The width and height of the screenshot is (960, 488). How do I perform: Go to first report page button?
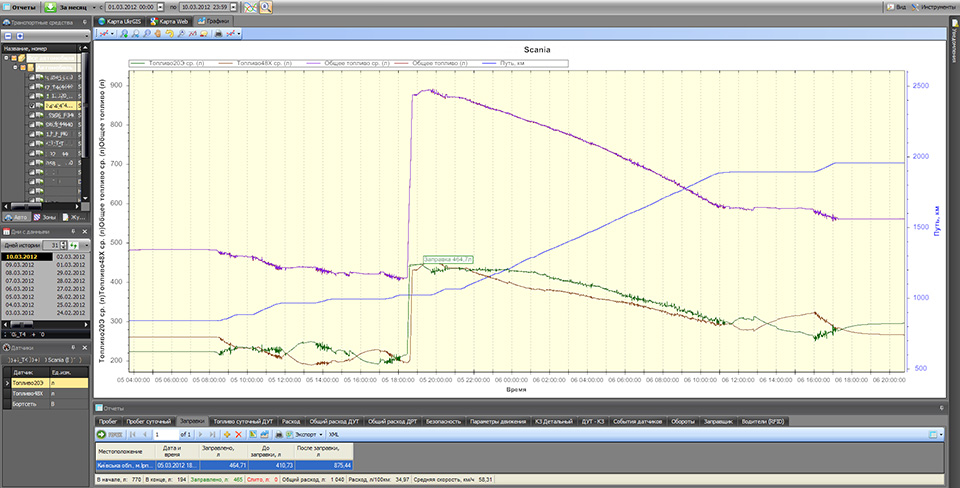[133, 434]
